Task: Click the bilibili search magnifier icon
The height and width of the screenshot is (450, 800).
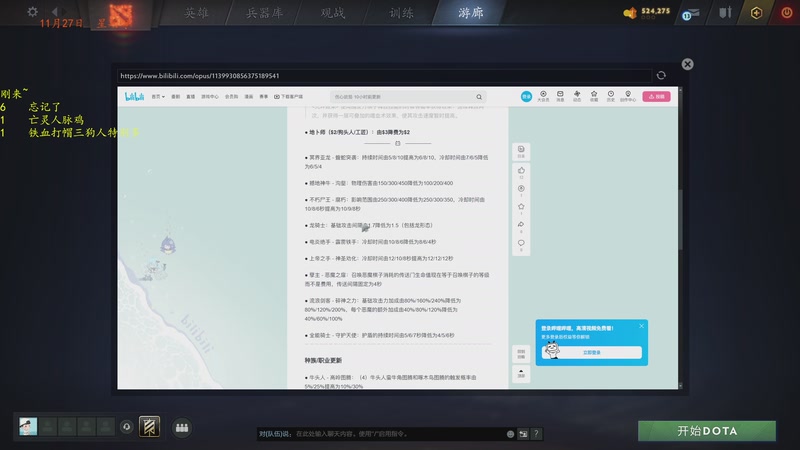Action: point(479,96)
